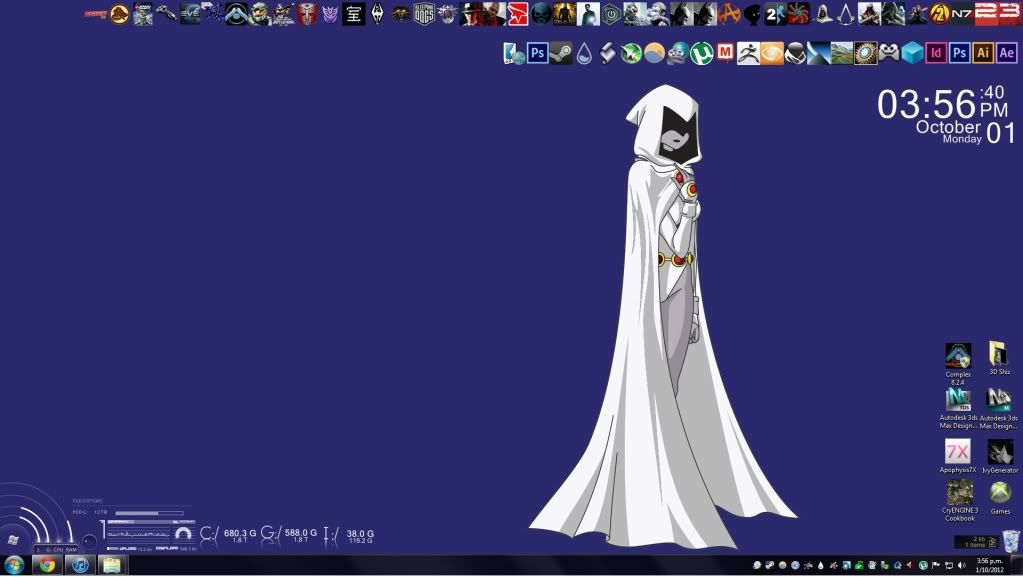Click the white Assassin's Creed insignia icon
Screen dimensions: 1023x577
click(x=846, y=14)
